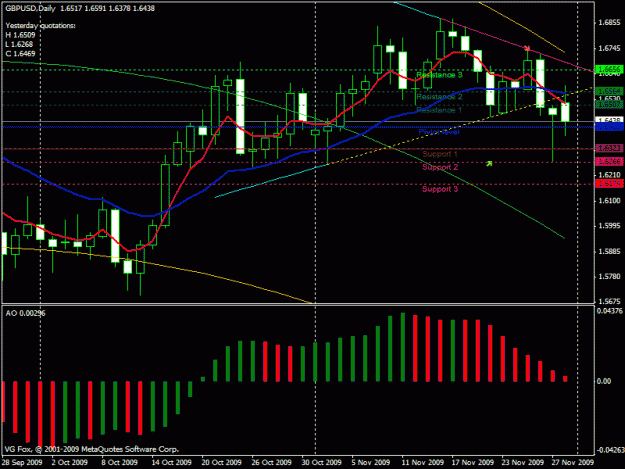Click the "26 Oct 2009" date label

tap(271, 463)
